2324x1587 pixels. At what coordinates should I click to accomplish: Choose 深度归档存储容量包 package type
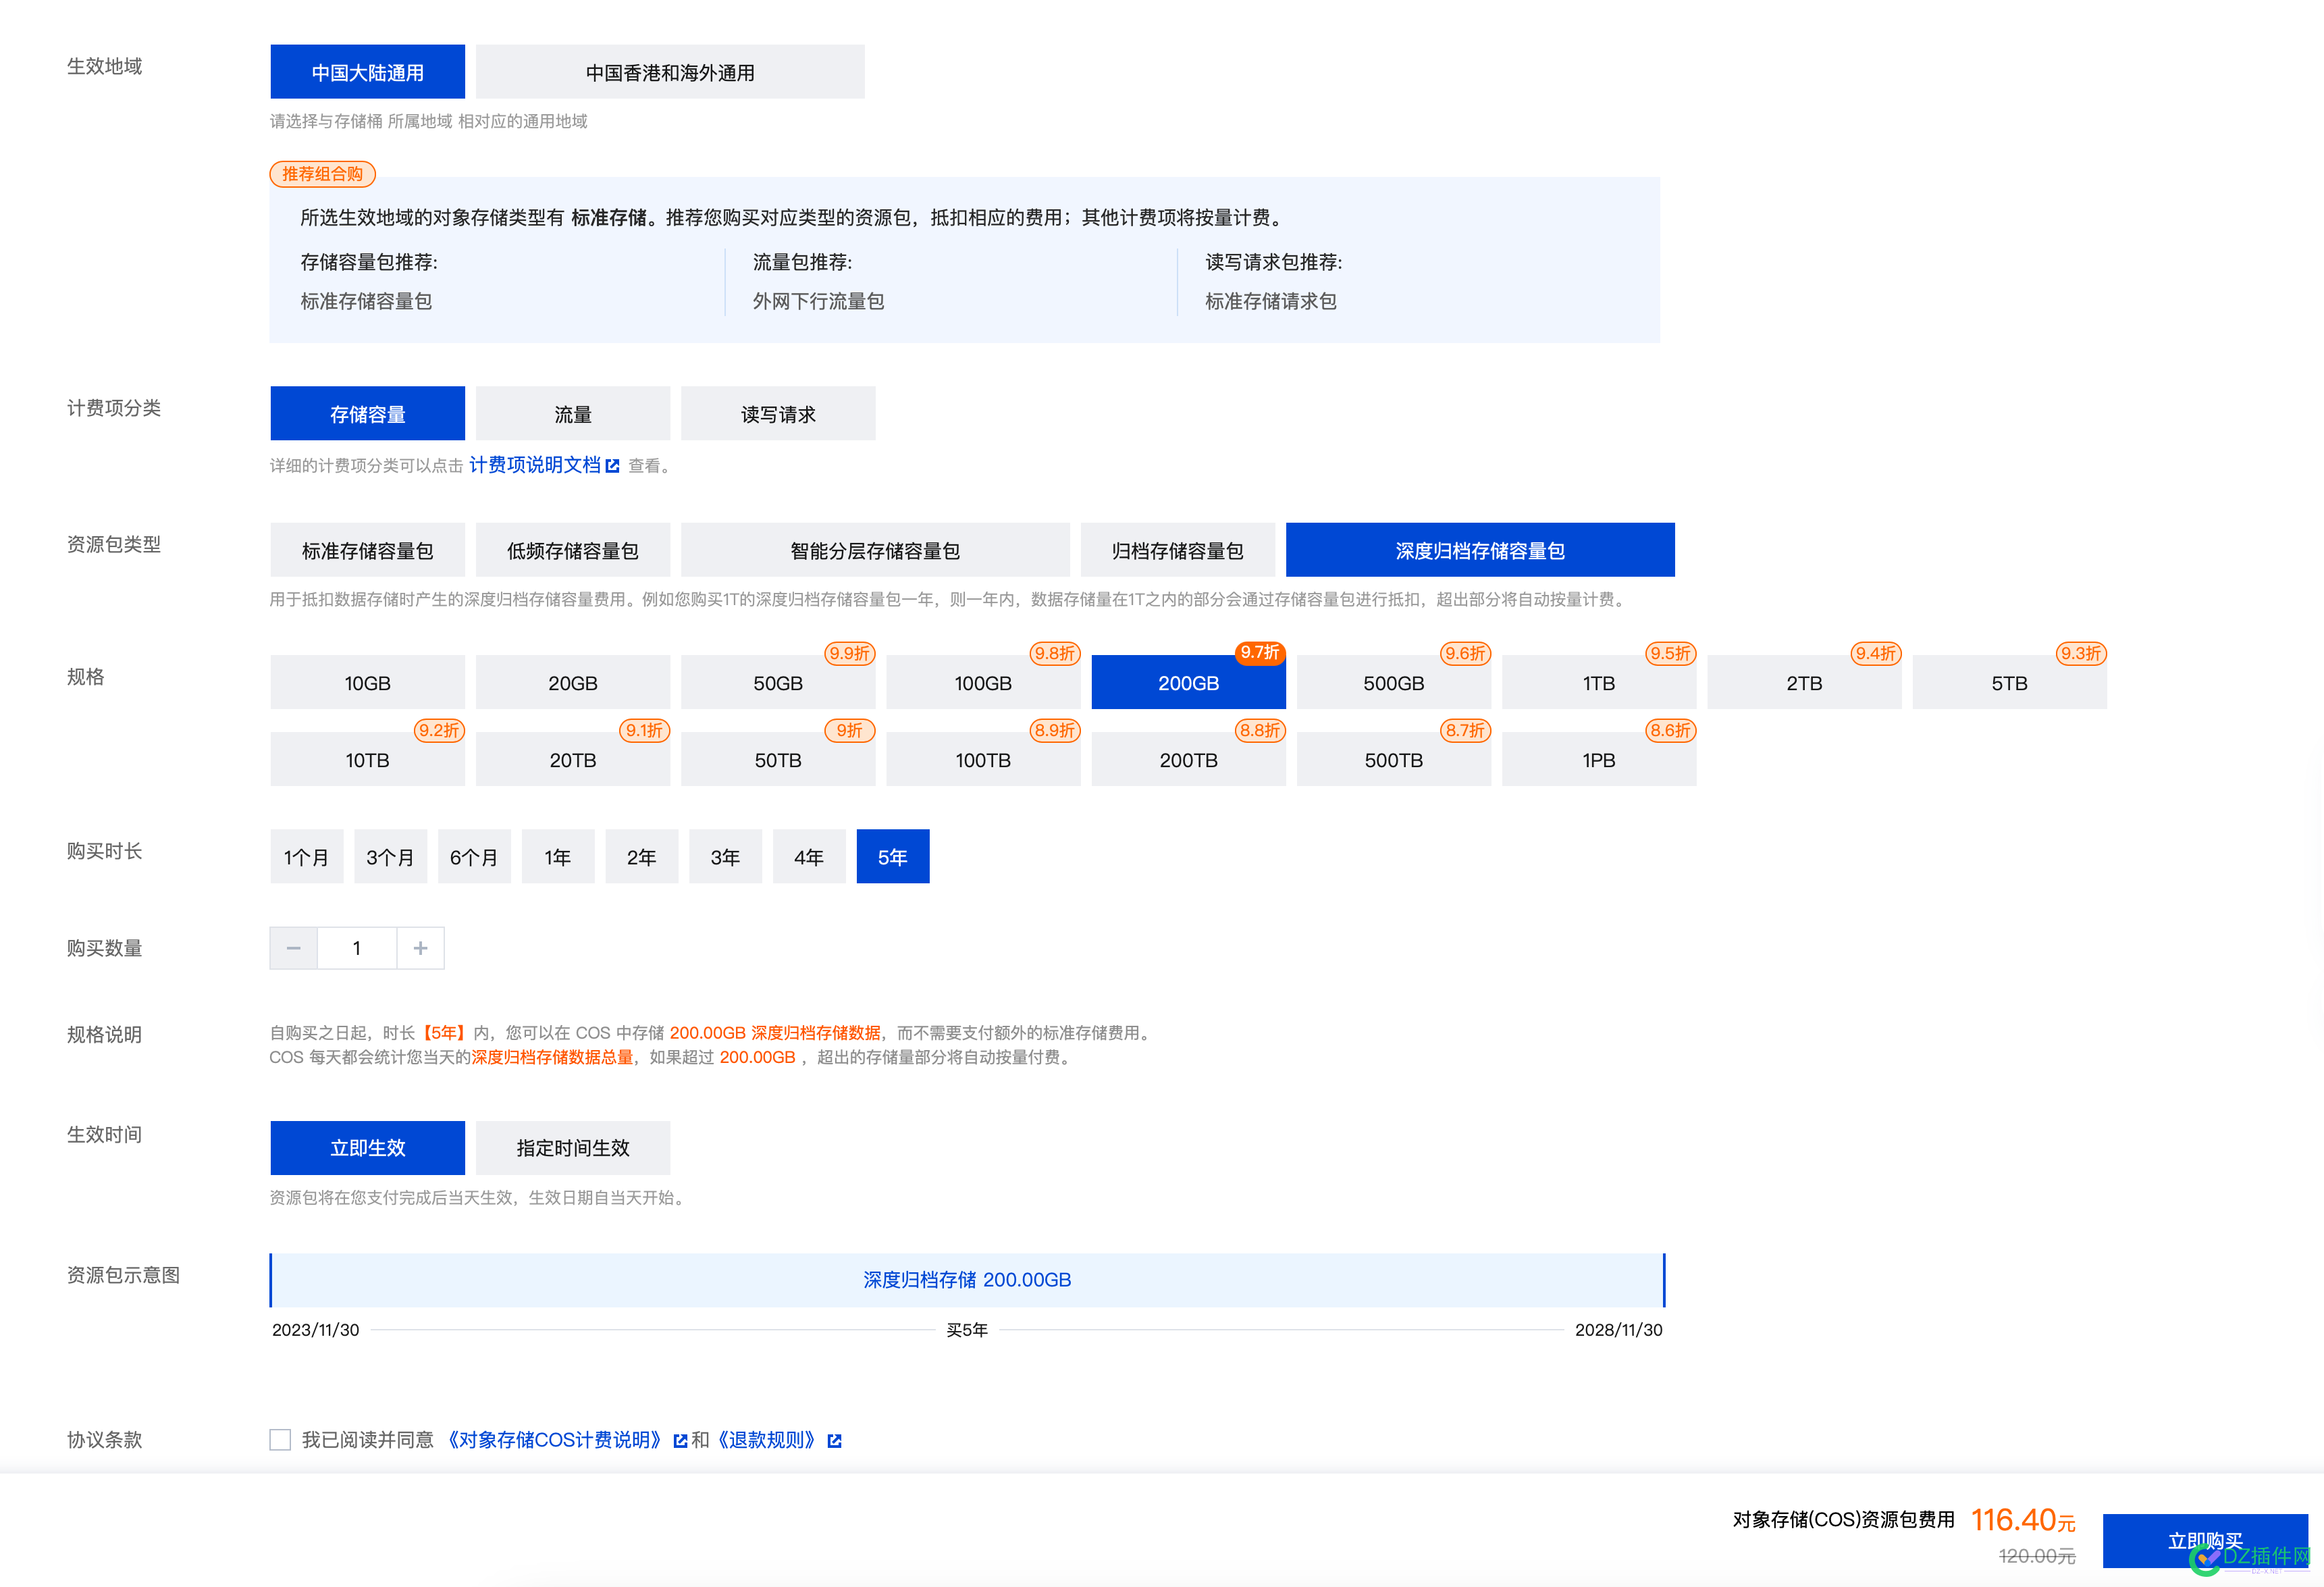click(1480, 550)
